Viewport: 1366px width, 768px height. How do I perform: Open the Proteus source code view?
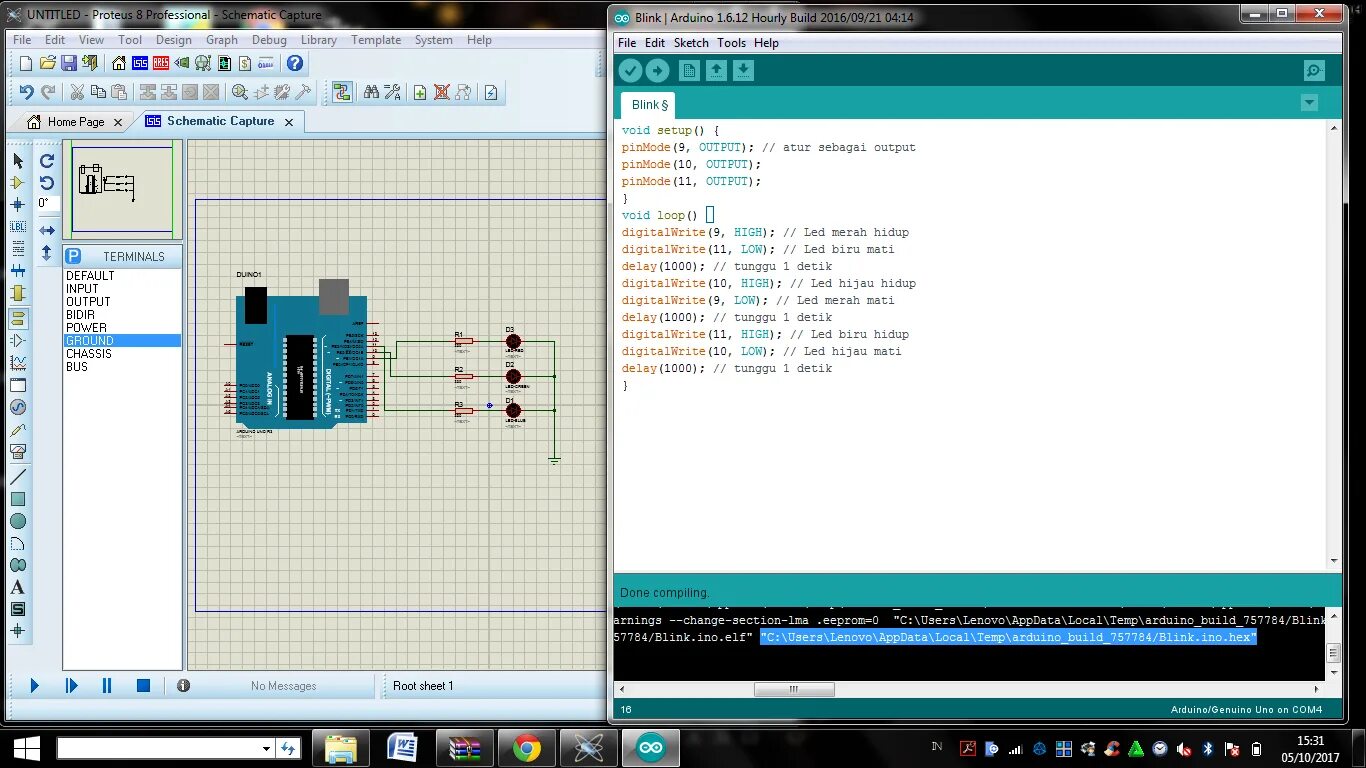coord(266,63)
